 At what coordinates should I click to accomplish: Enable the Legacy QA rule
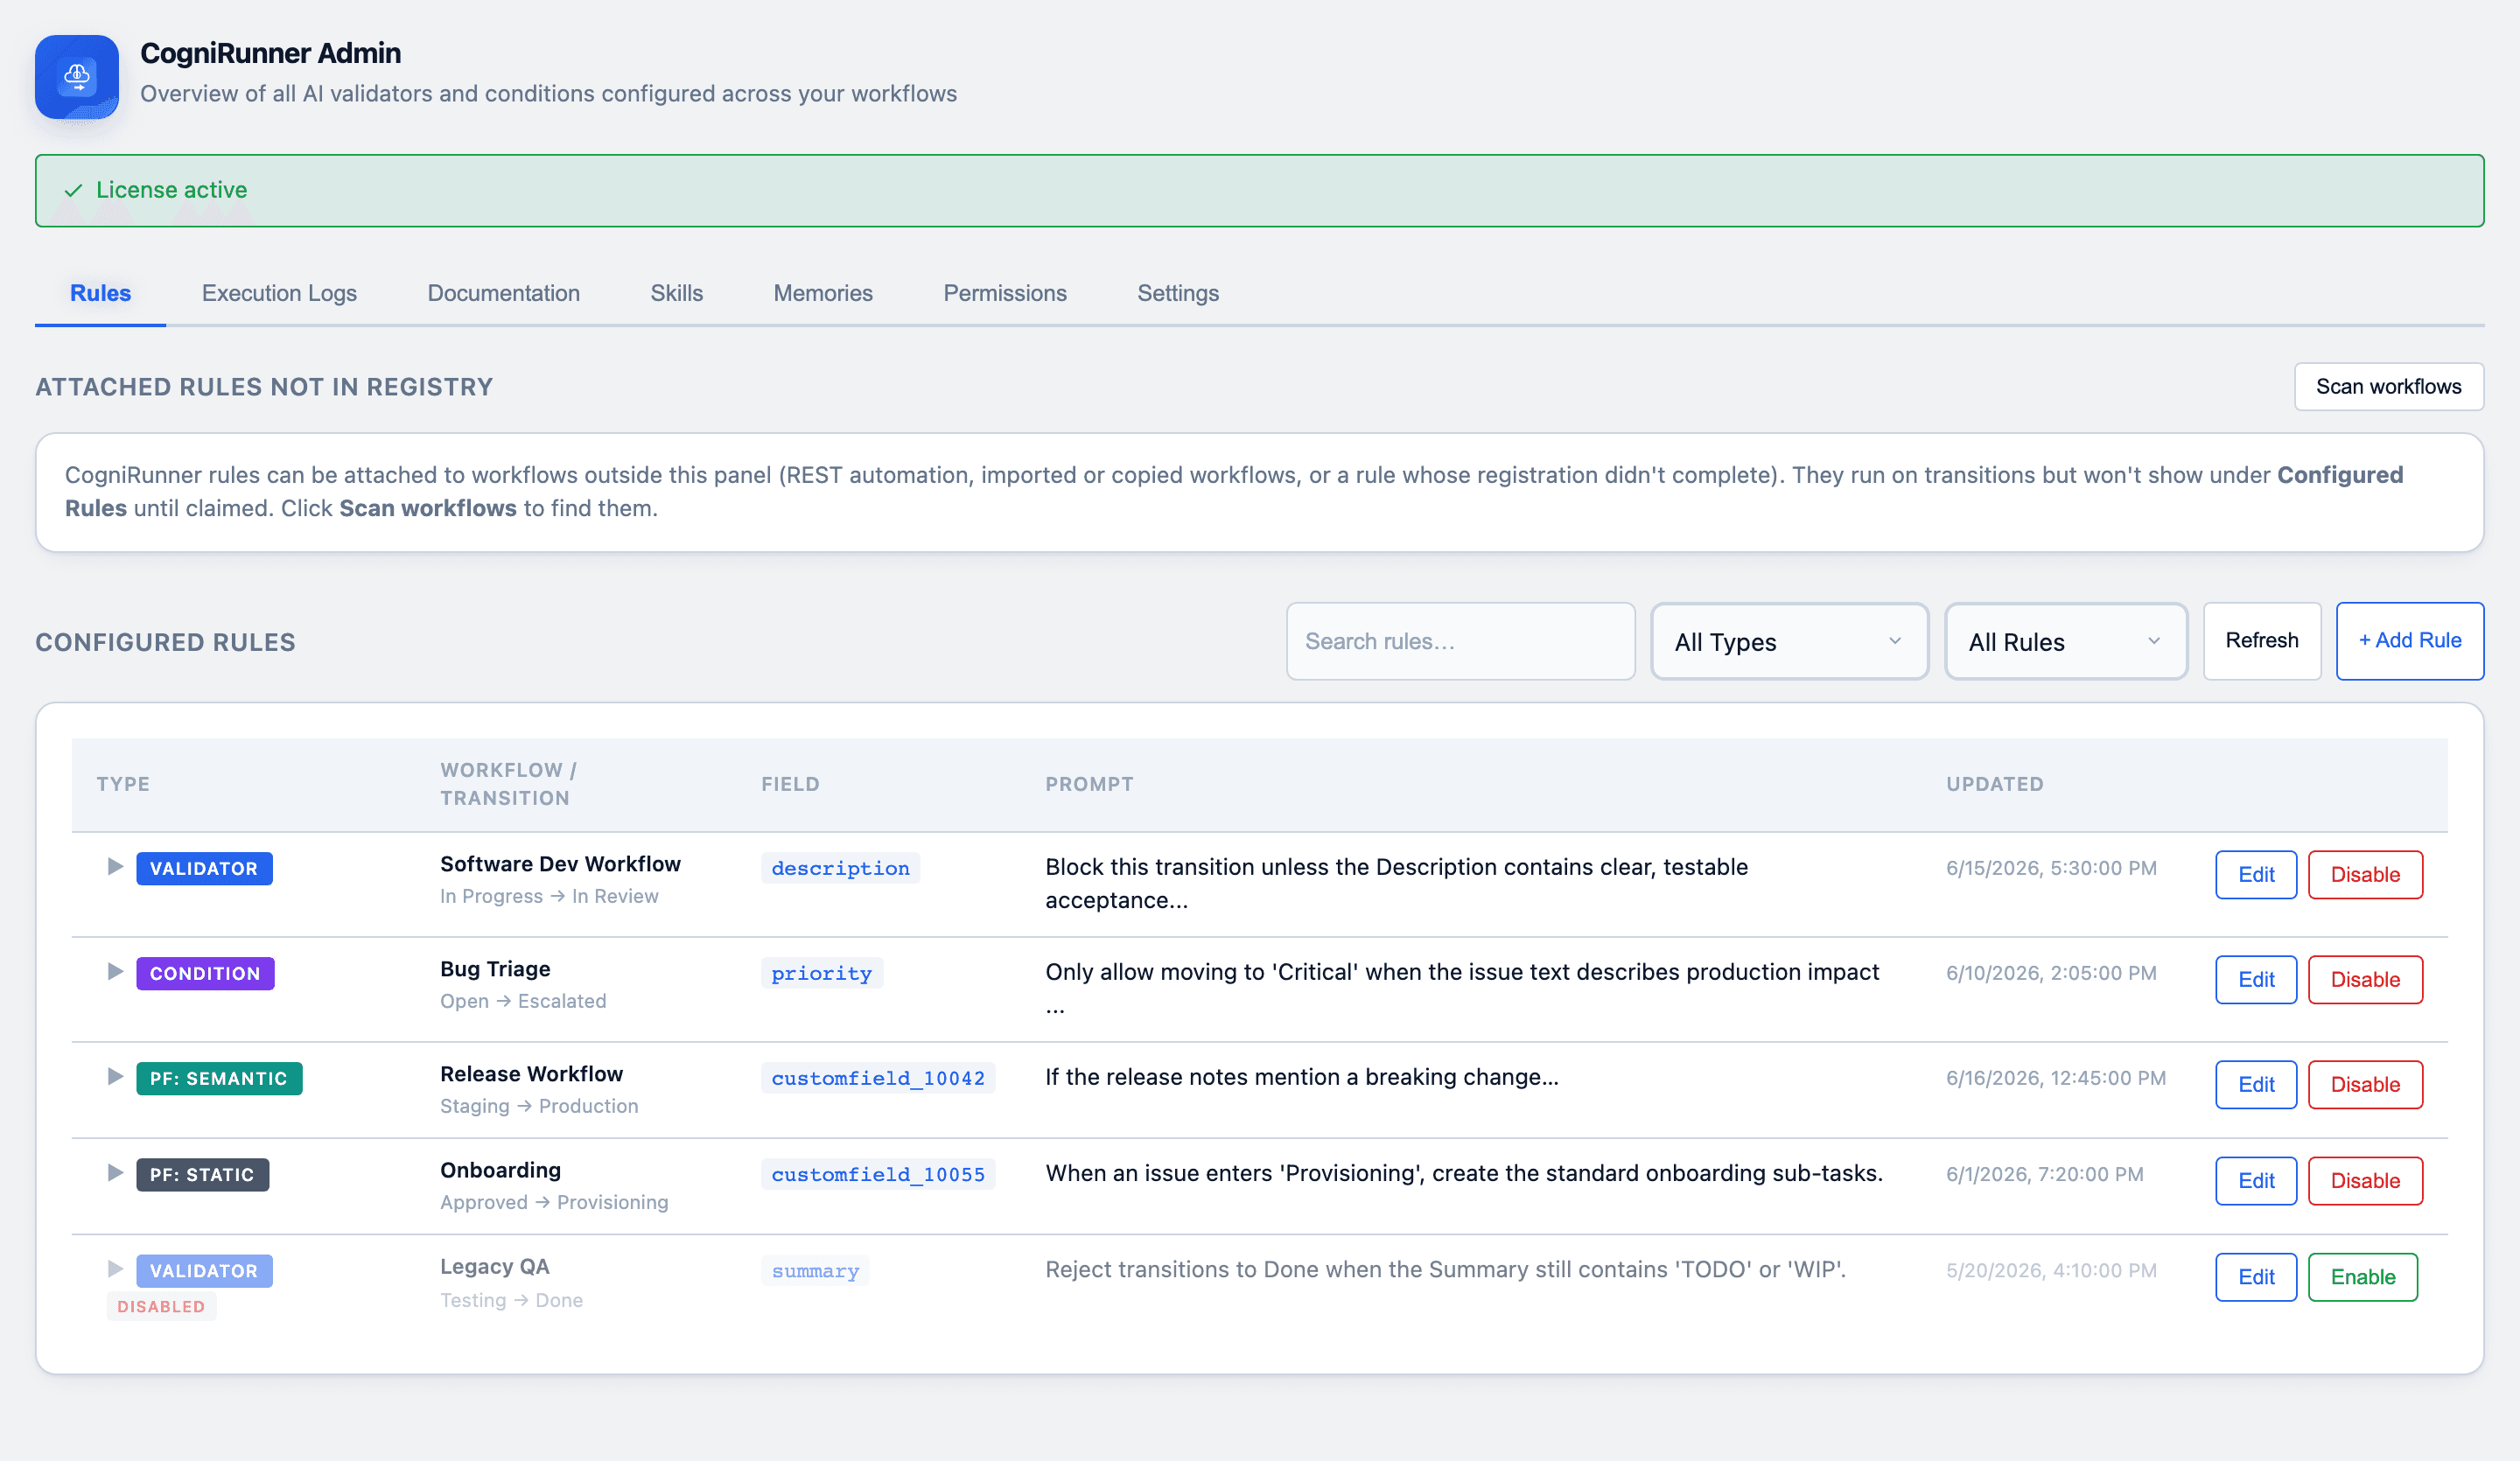pyautogui.click(x=2362, y=1277)
